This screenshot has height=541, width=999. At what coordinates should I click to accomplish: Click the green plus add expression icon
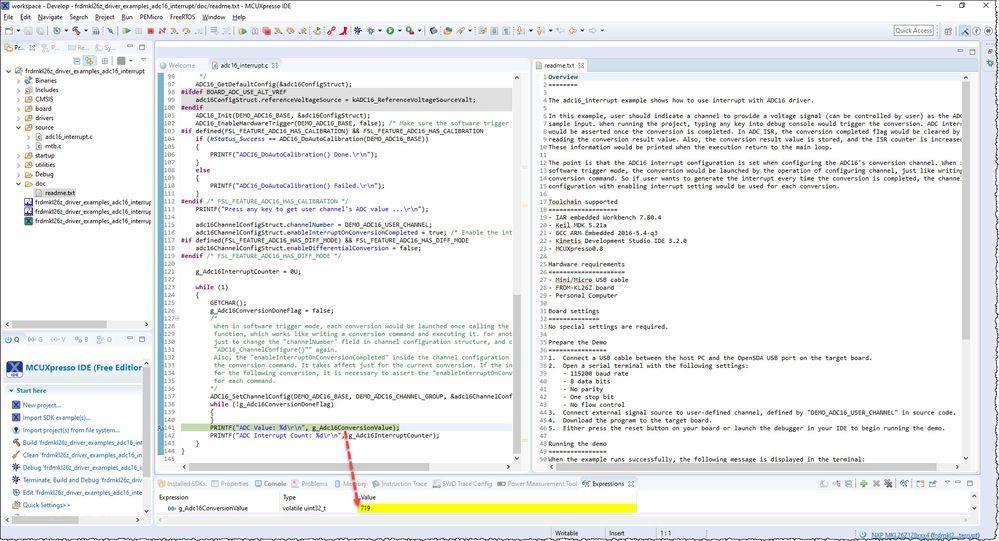coord(863,484)
